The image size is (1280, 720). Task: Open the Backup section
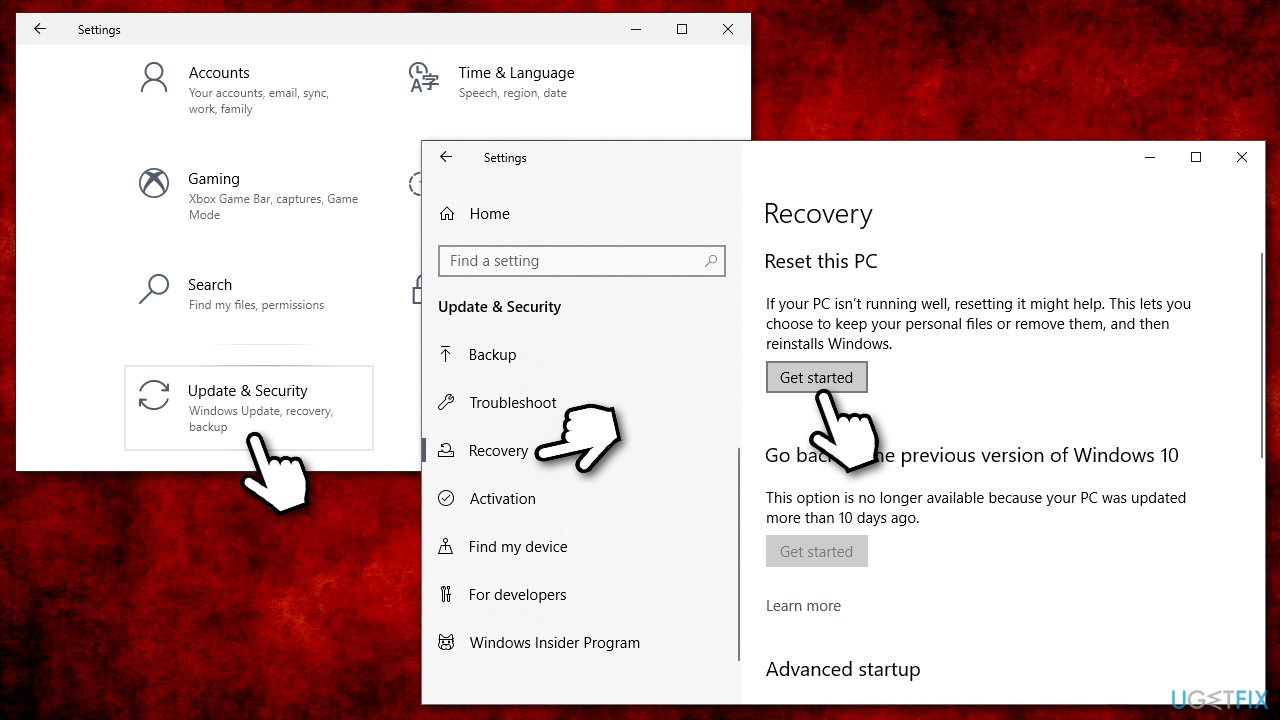tap(492, 354)
